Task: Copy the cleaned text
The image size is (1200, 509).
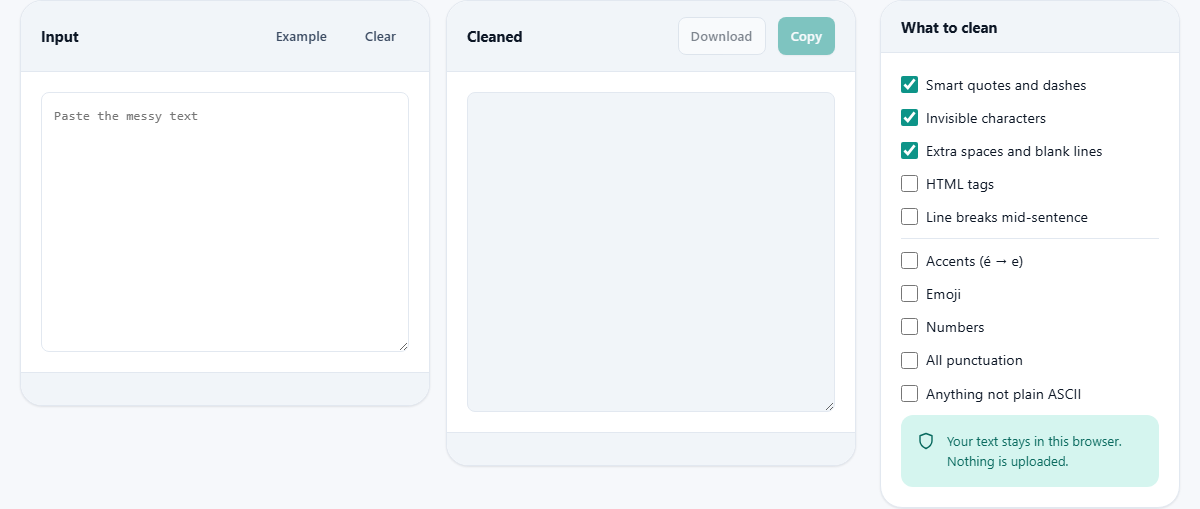Action: tap(806, 36)
